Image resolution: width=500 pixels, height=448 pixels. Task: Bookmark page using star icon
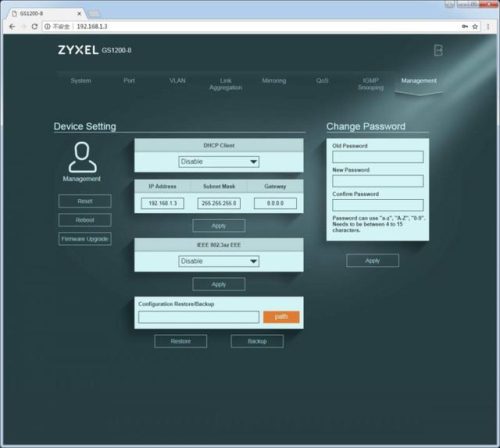click(x=475, y=26)
